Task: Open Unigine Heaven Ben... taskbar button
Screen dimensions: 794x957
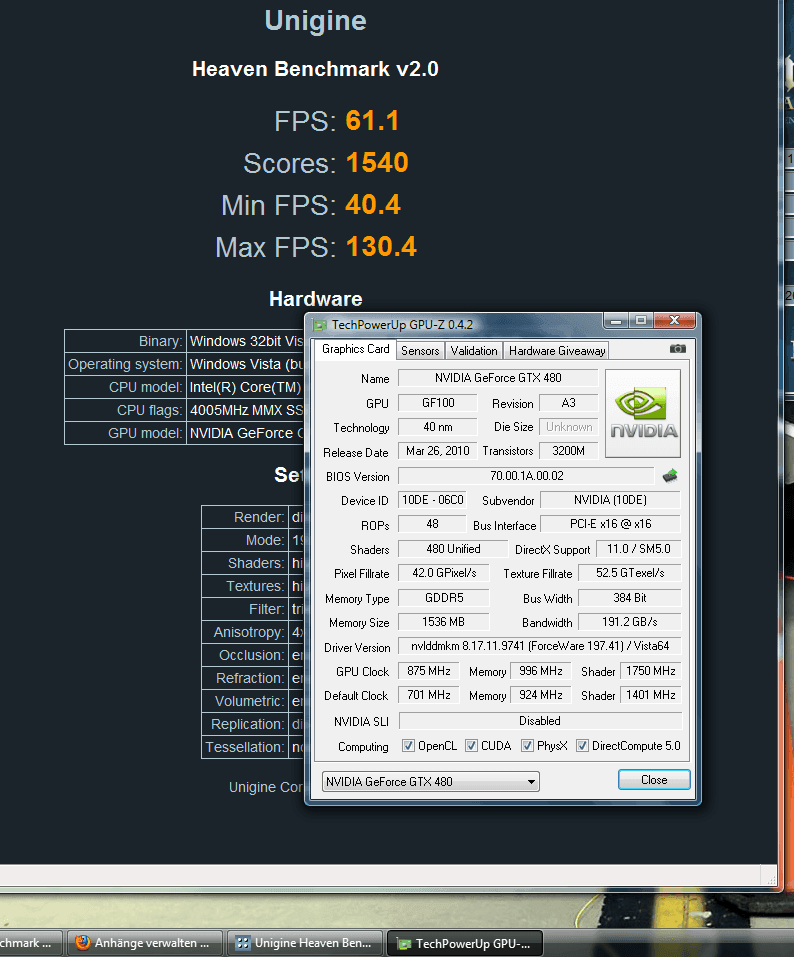Action: (305, 943)
